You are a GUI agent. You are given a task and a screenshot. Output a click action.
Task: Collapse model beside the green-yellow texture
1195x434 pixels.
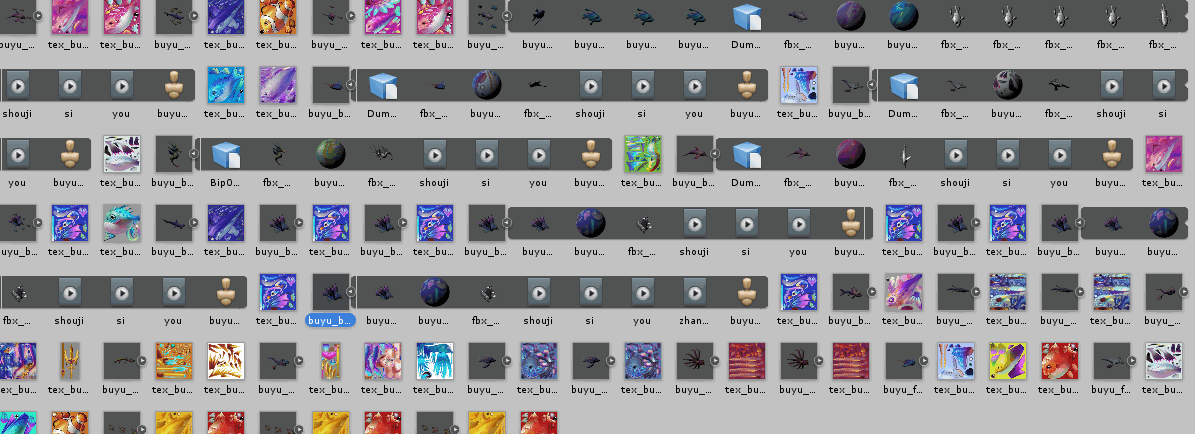pyautogui.click(x=716, y=155)
